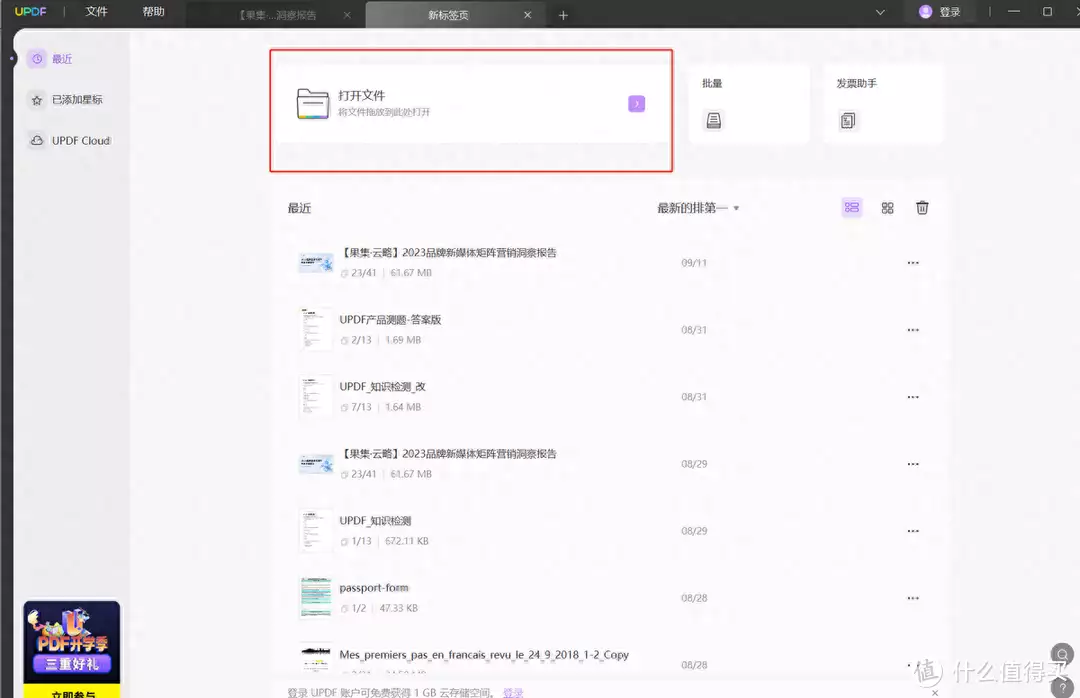Screen dimensions: 1080x698
Task: Open the UPDF_知识检测 08/29 file name
Action: 375,521
